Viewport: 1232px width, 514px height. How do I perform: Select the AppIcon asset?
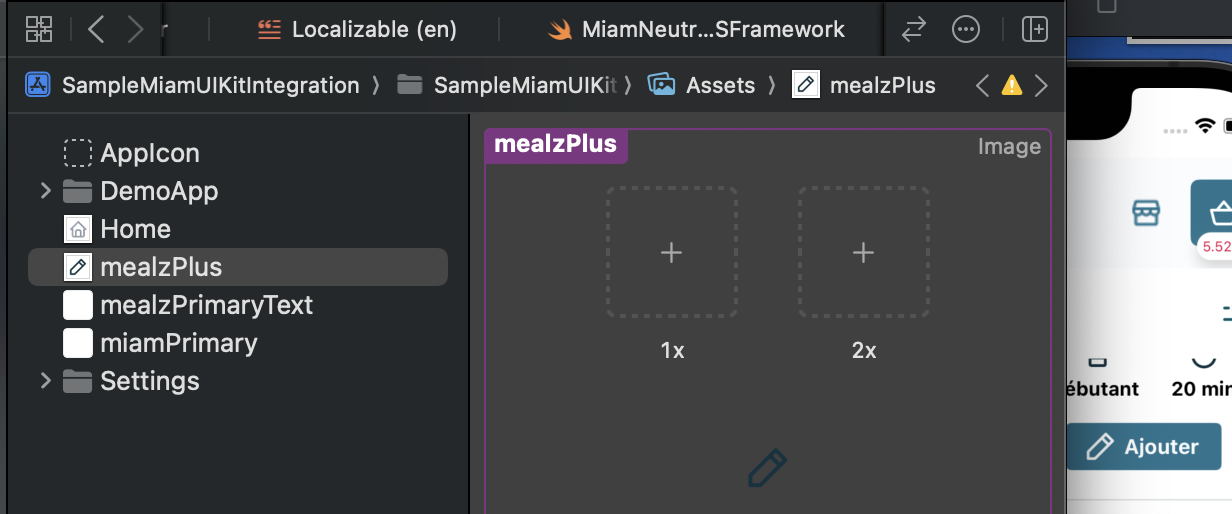(x=150, y=153)
